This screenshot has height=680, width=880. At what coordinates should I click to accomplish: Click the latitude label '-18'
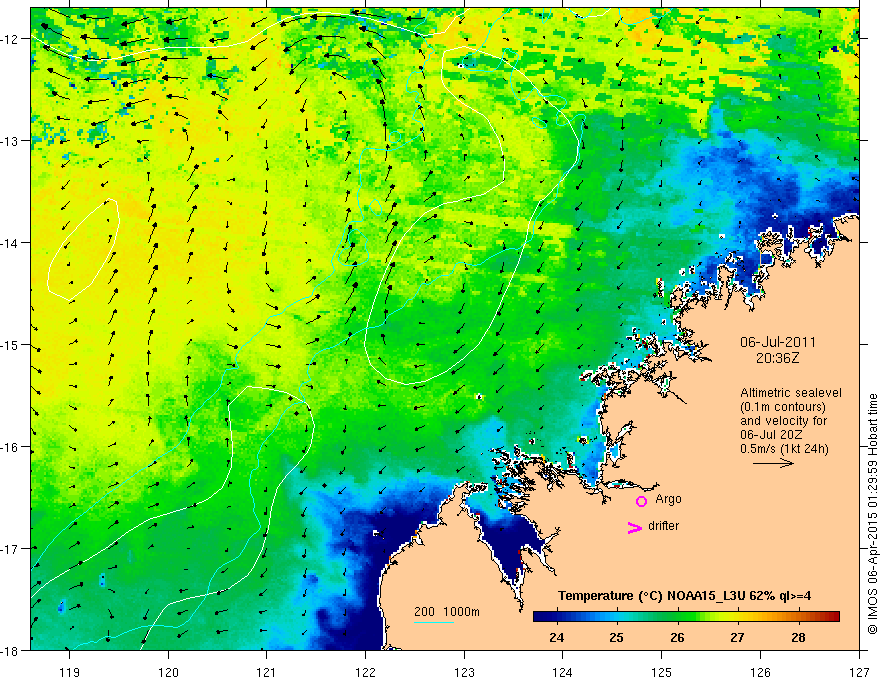coord(12,651)
